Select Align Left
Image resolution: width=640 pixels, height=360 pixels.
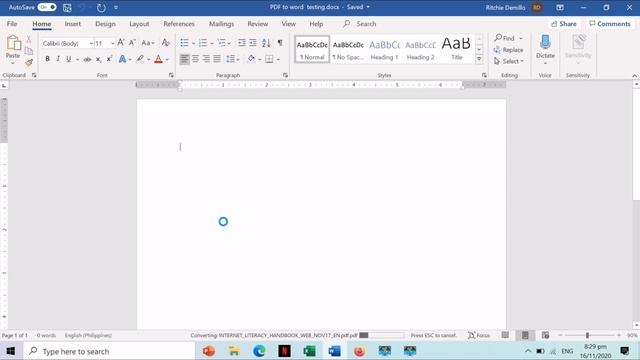(x=184, y=59)
